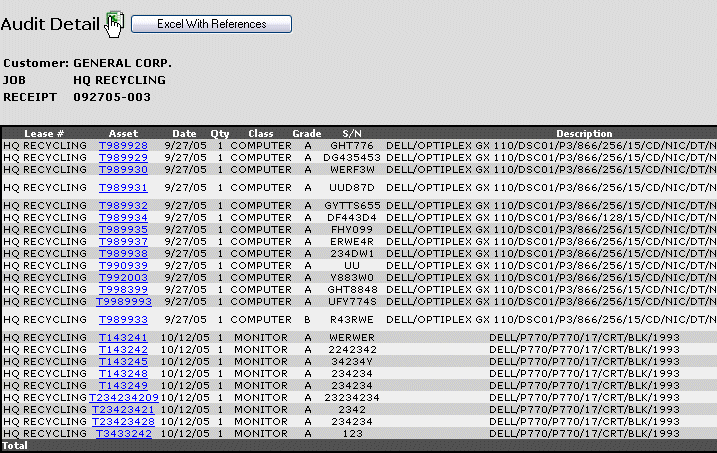The height and width of the screenshot is (453, 717).
Task: Open asset link T992003
Action: pyautogui.click(x=123, y=277)
